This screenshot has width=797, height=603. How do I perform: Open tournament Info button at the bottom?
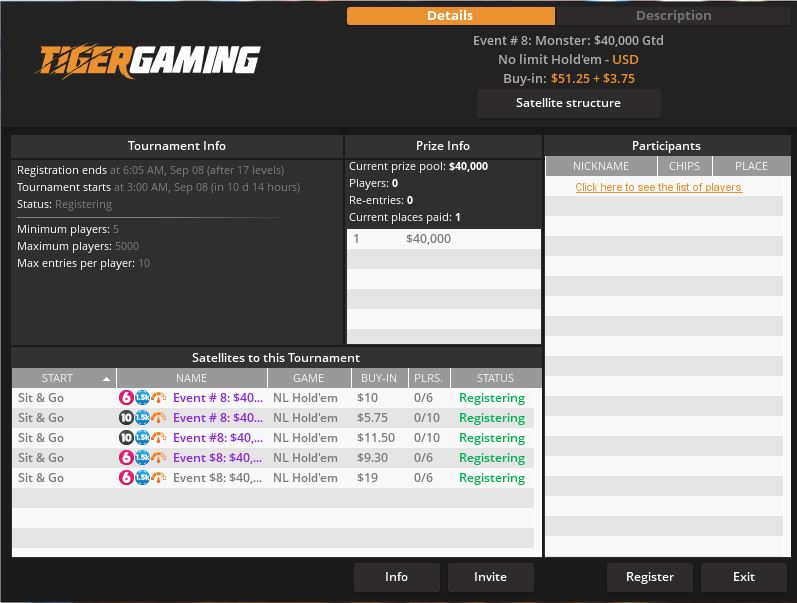point(396,577)
